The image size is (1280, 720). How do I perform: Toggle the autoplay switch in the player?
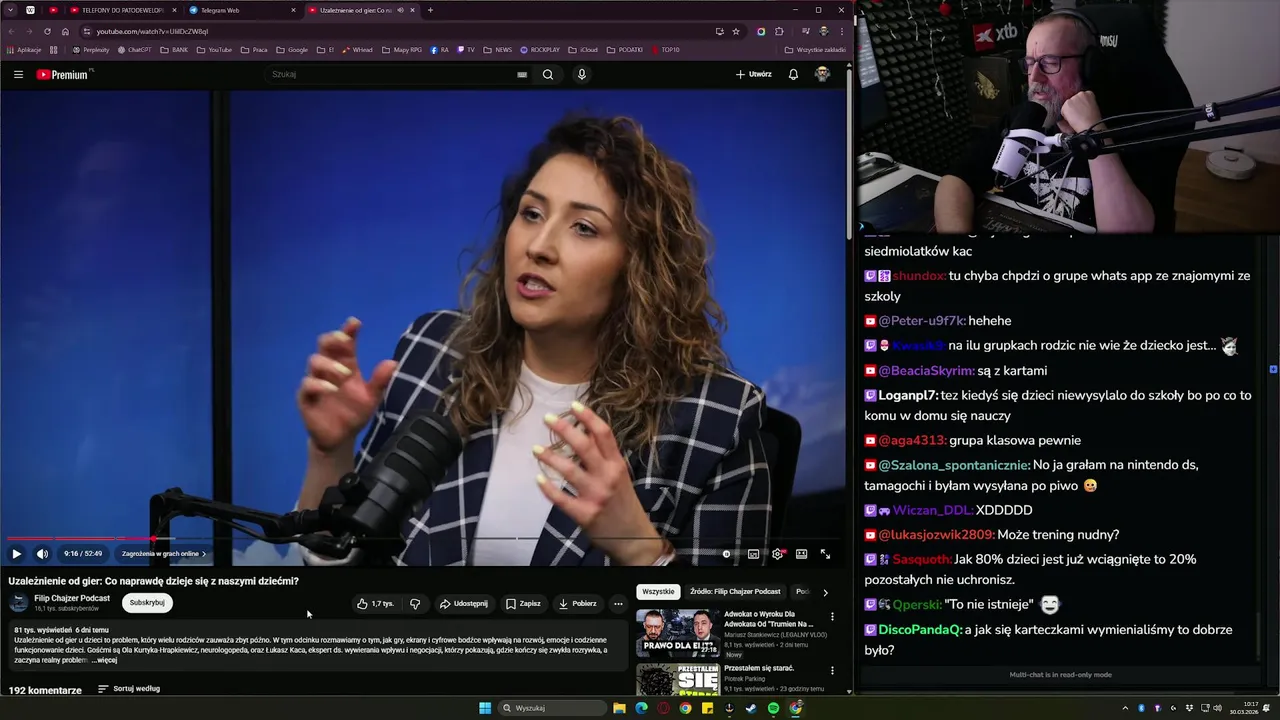tap(727, 553)
